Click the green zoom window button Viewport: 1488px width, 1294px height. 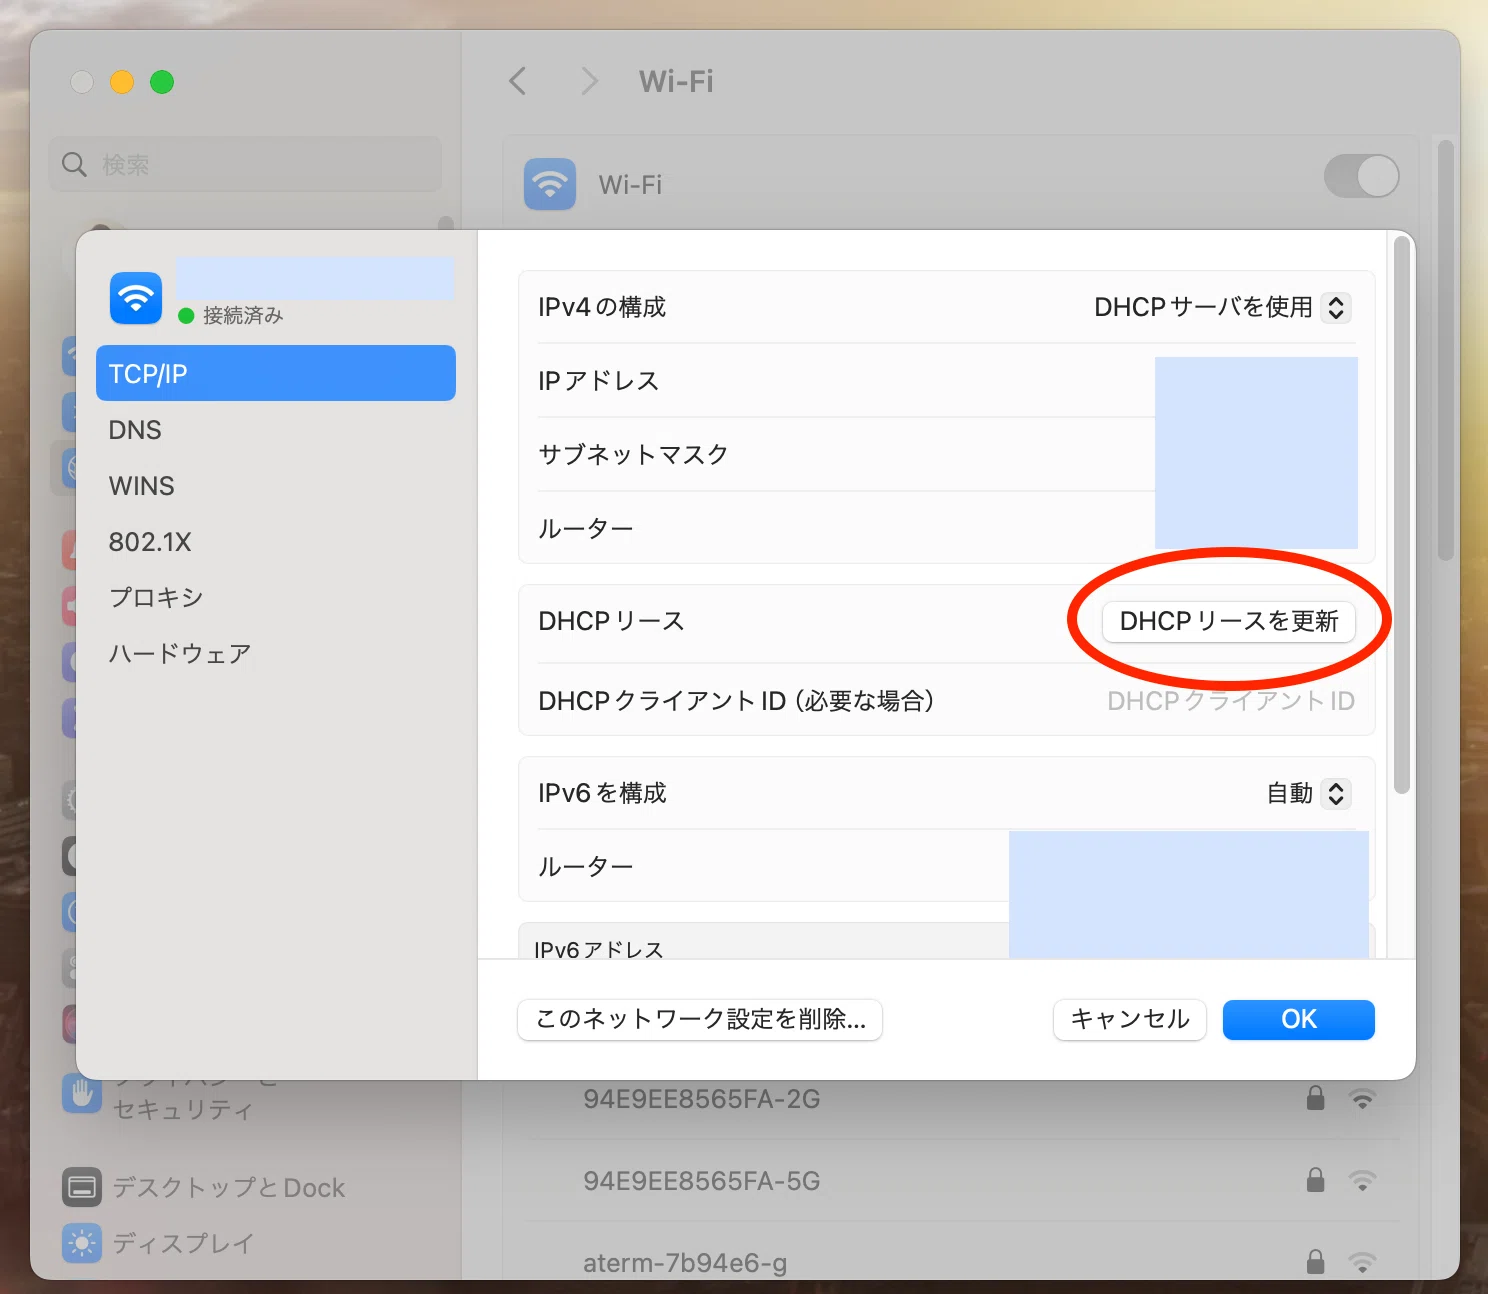(x=162, y=82)
